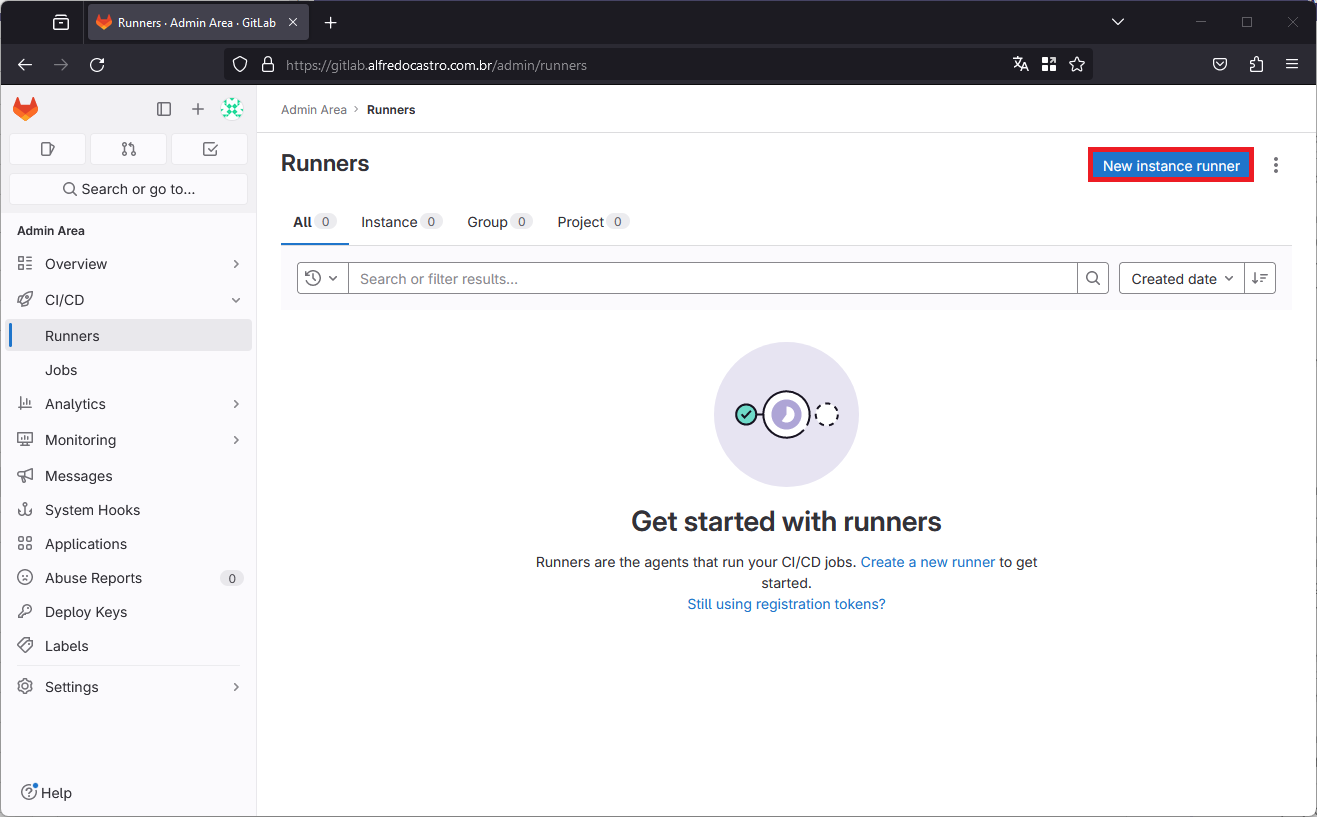Viewport: 1317px width, 817px height.
Task: Open the user avatar menu
Action: (x=232, y=109)
